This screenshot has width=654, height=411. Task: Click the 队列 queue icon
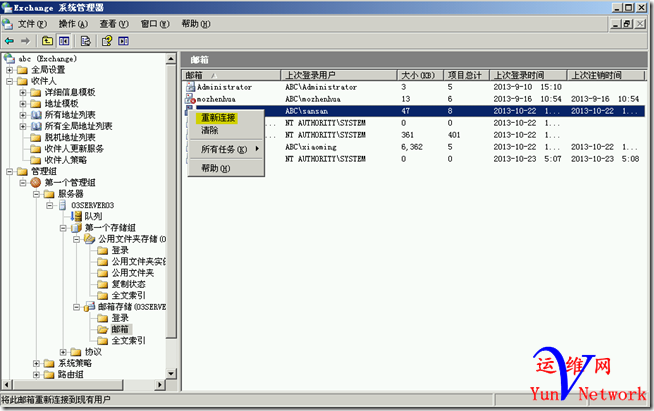pos(76,216)
